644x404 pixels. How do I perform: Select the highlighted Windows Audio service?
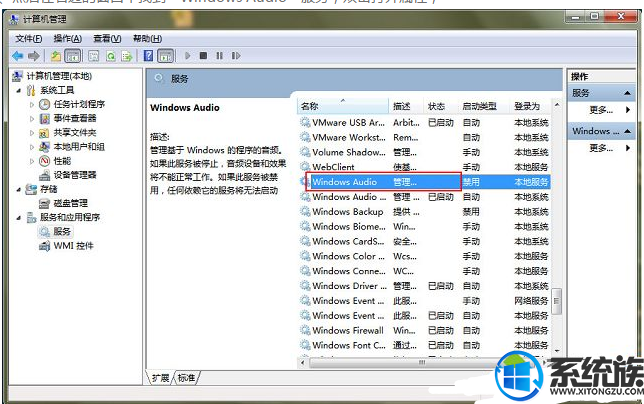[424, 182]
